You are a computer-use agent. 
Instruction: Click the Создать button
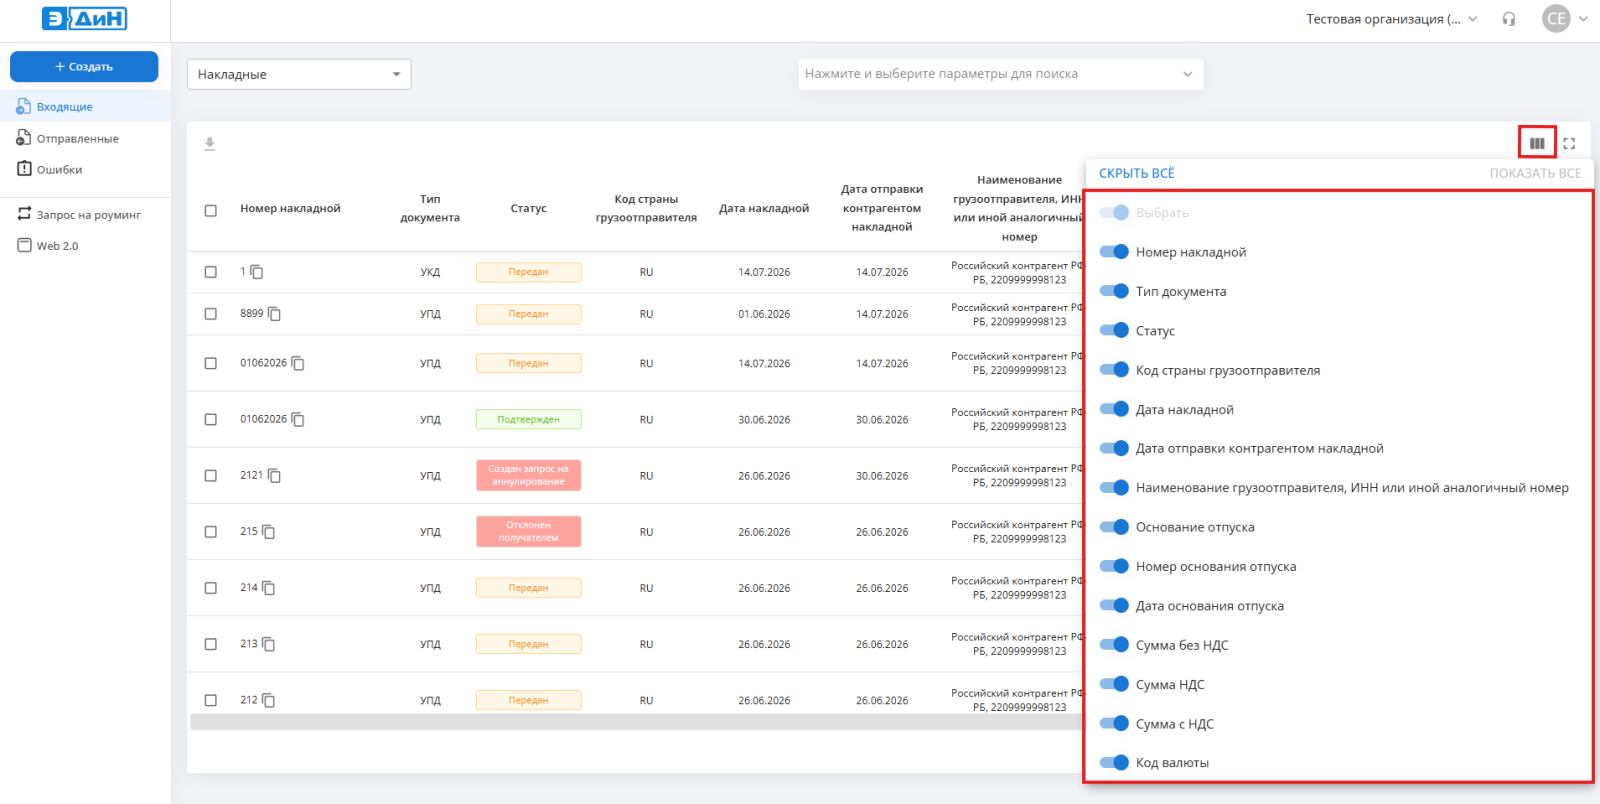coord(84,67)
